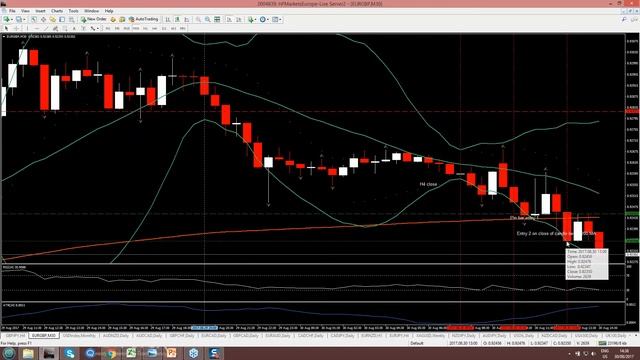The image size is (640, 360).
Task: Select the vertical line drawing tool
Action: click(27, 28)
